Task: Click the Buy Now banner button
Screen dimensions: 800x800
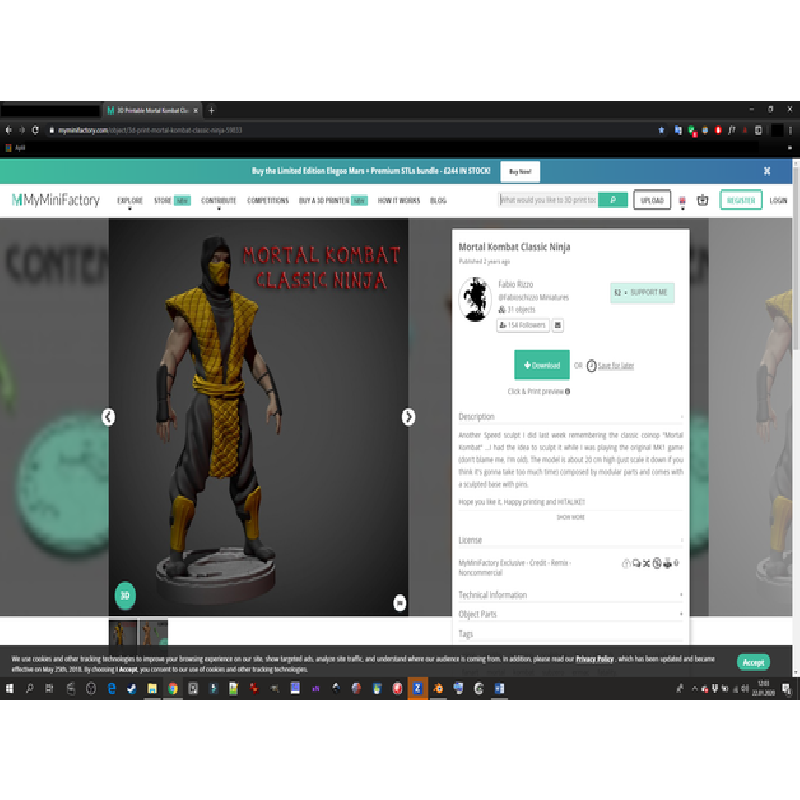Action: pyautogui.click(x=520, y=171)
